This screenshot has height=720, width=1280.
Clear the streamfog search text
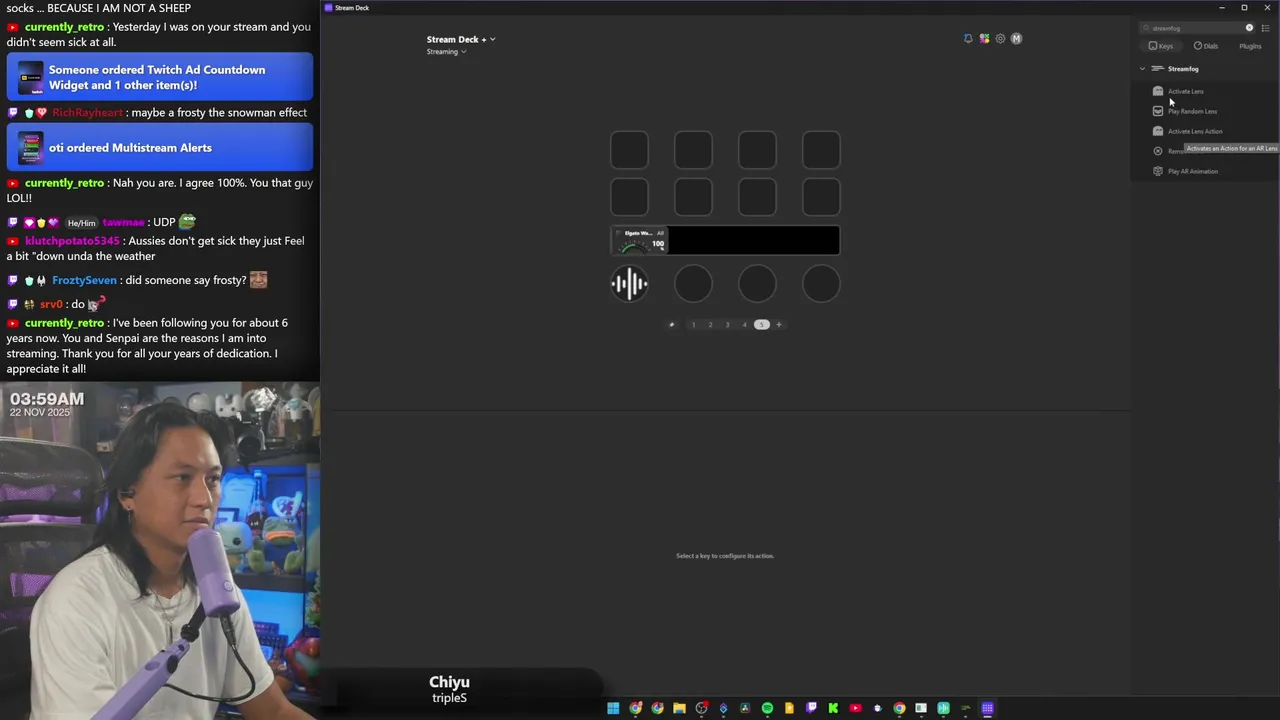[x=1249, y=28]
